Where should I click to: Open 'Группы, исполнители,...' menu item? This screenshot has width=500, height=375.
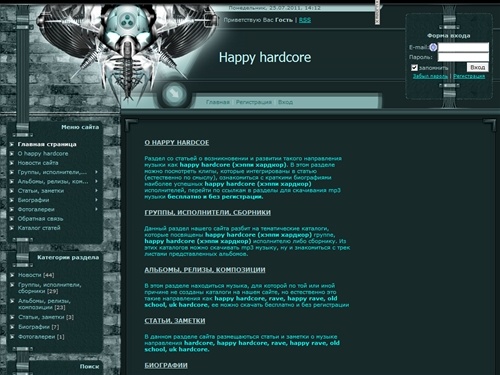pos(52,172)
